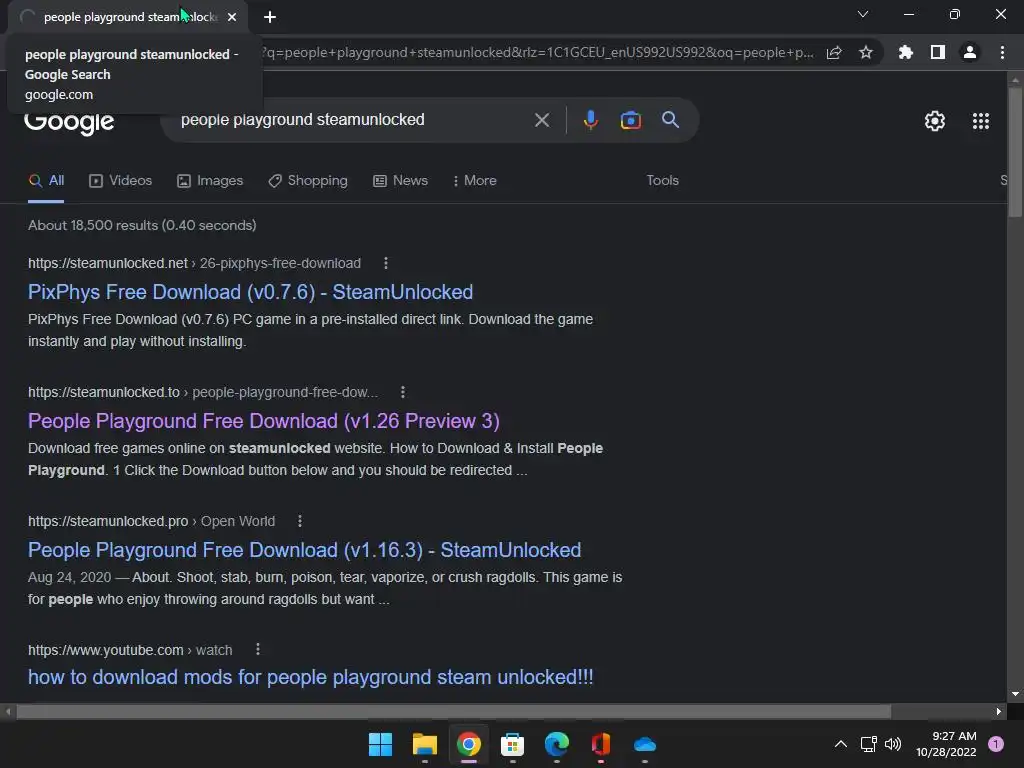Click the About 18,500 results text
This screenshot has width=1024, height=768.
coord(142,225)
